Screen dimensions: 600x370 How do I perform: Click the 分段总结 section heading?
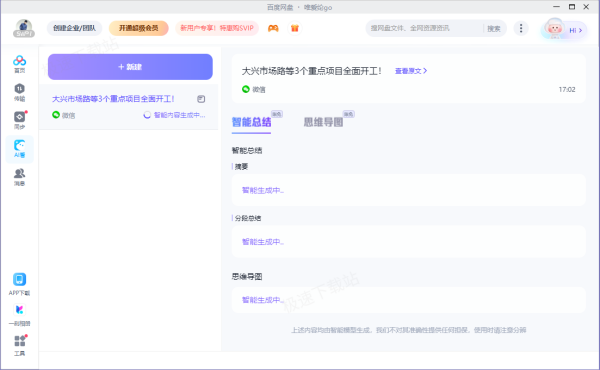(248, 218)
